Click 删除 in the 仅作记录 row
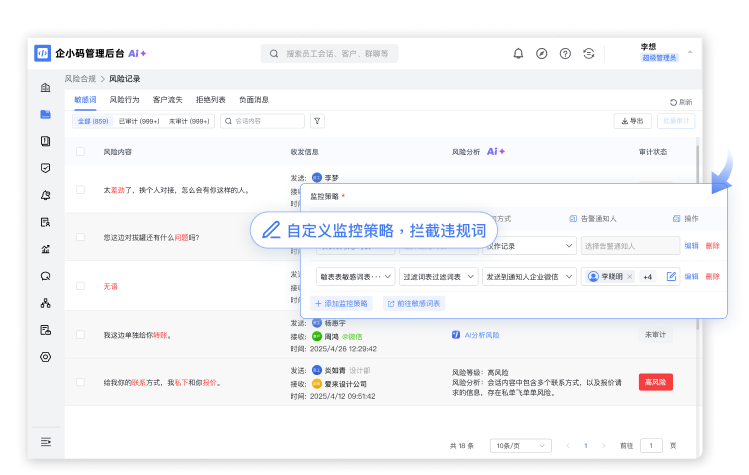This screenshot has height=475, width=749. [712, 246]
